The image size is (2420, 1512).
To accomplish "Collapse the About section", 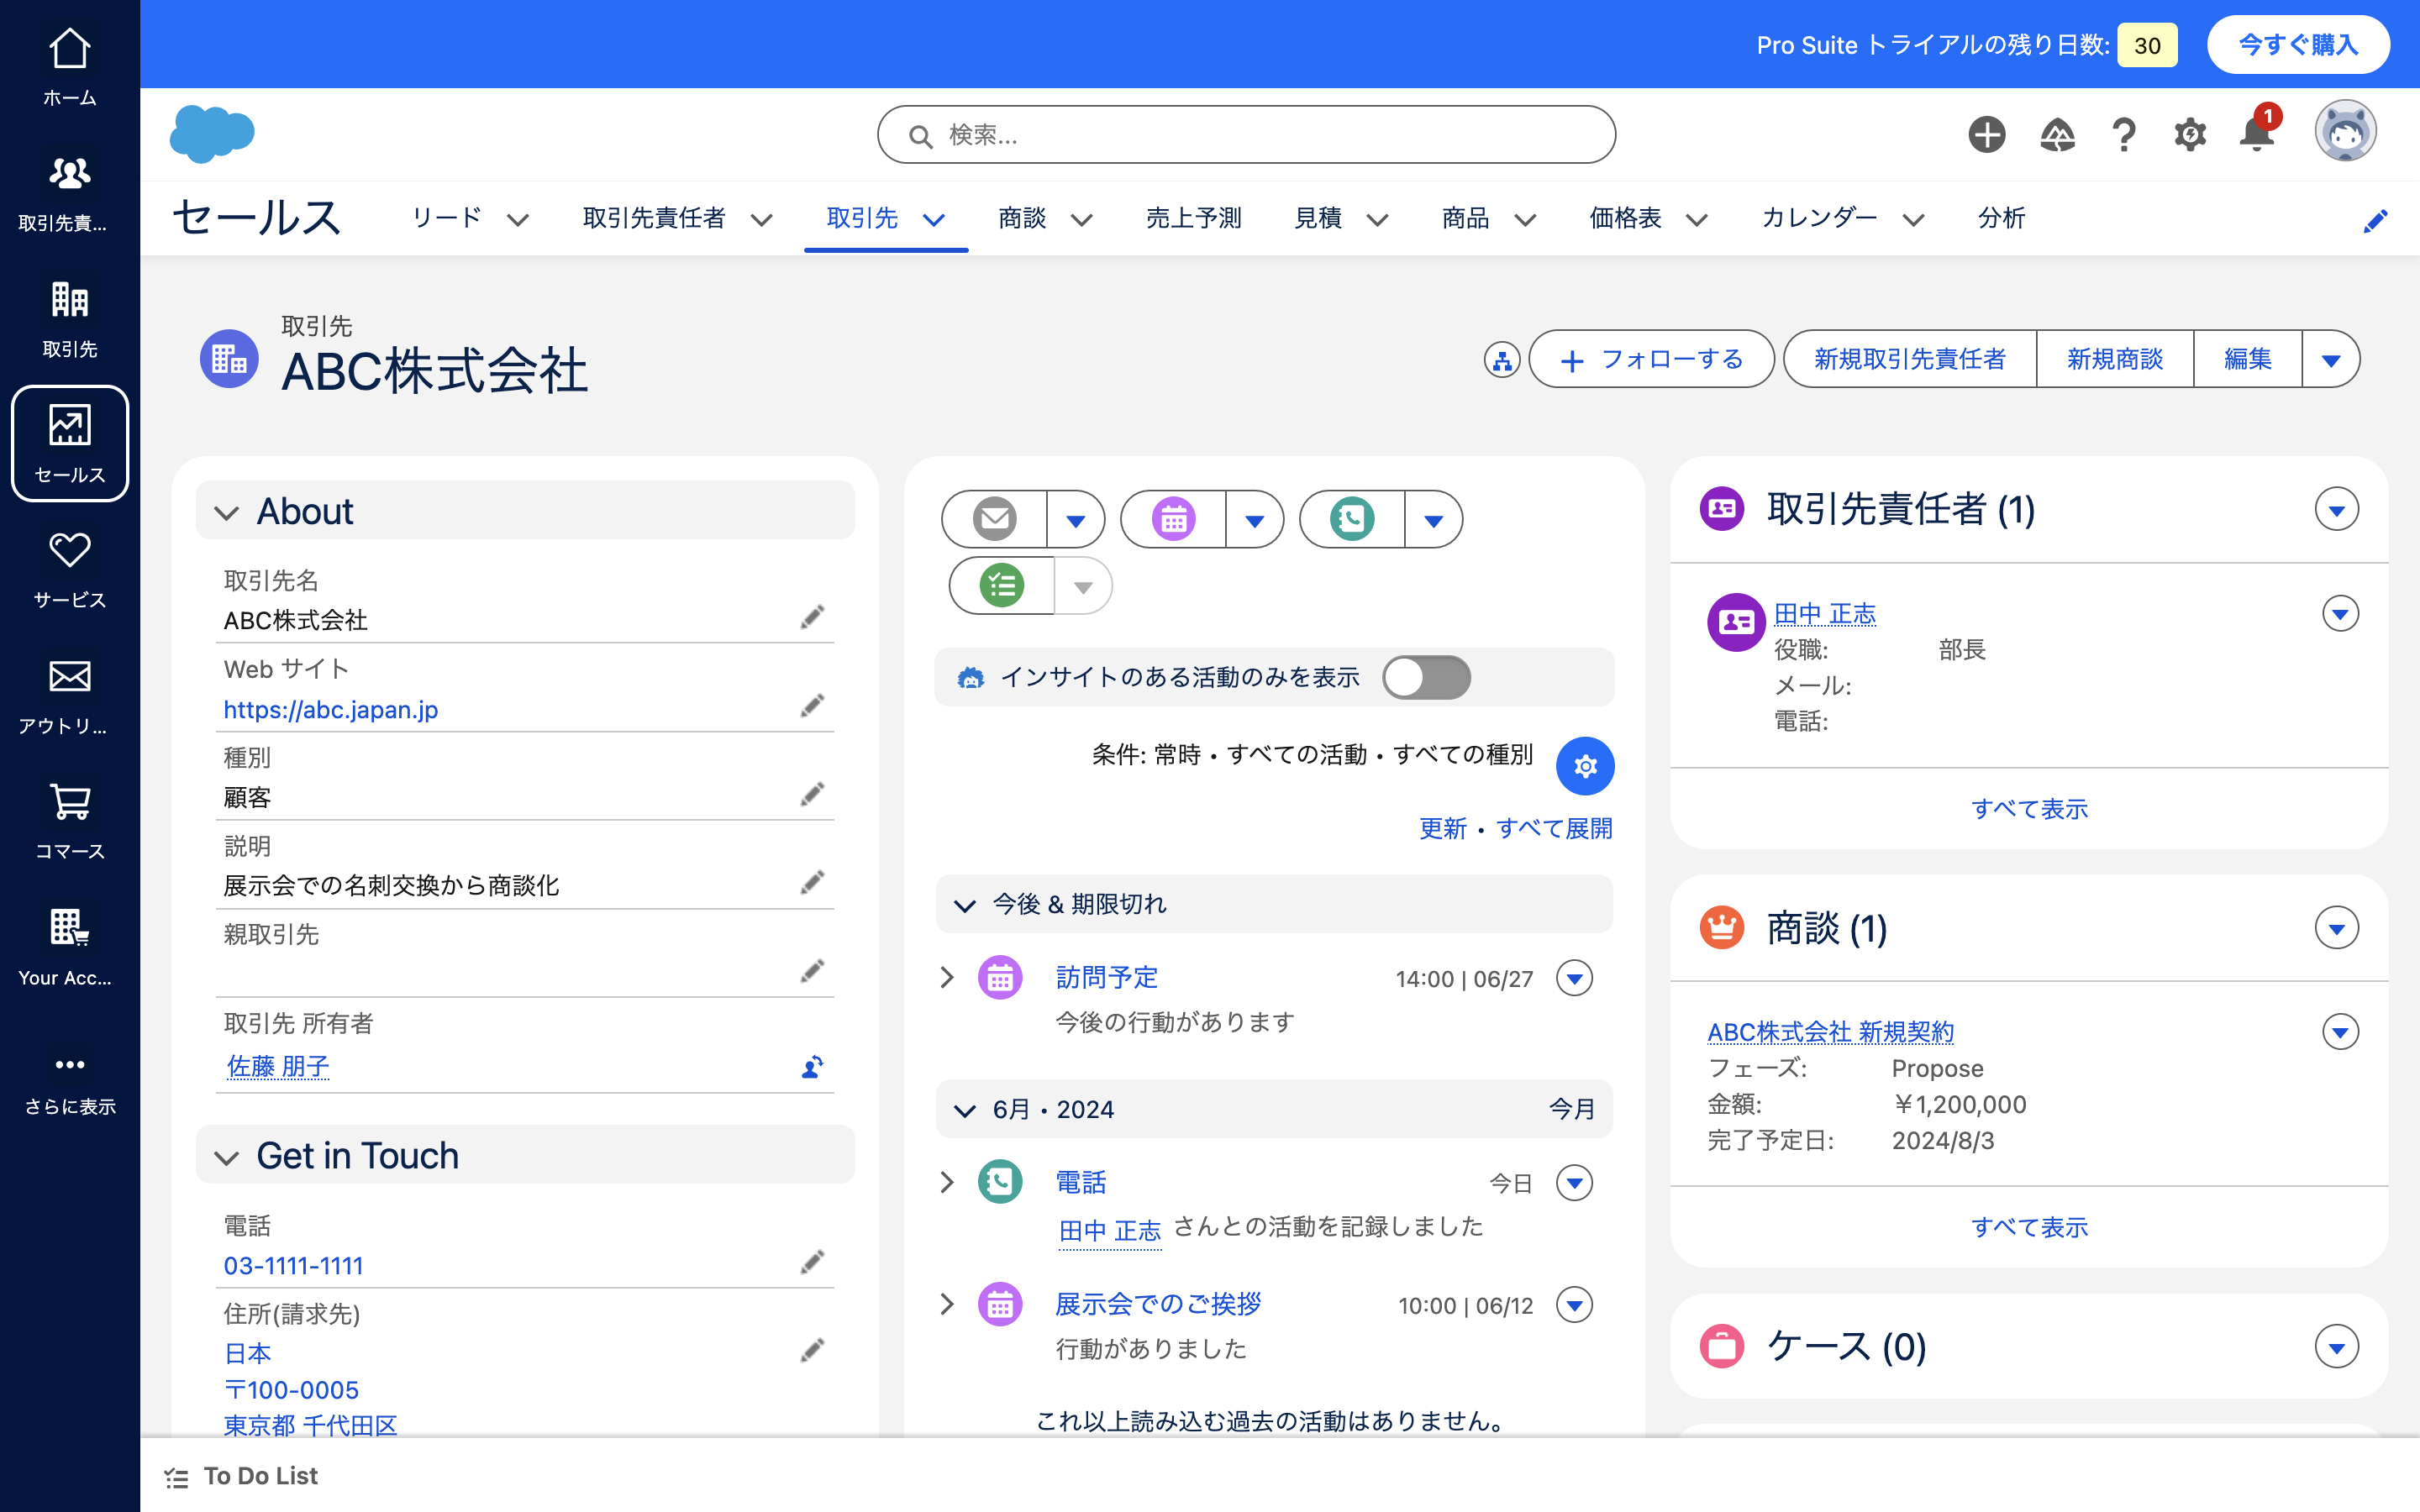I will coord(228,512).
